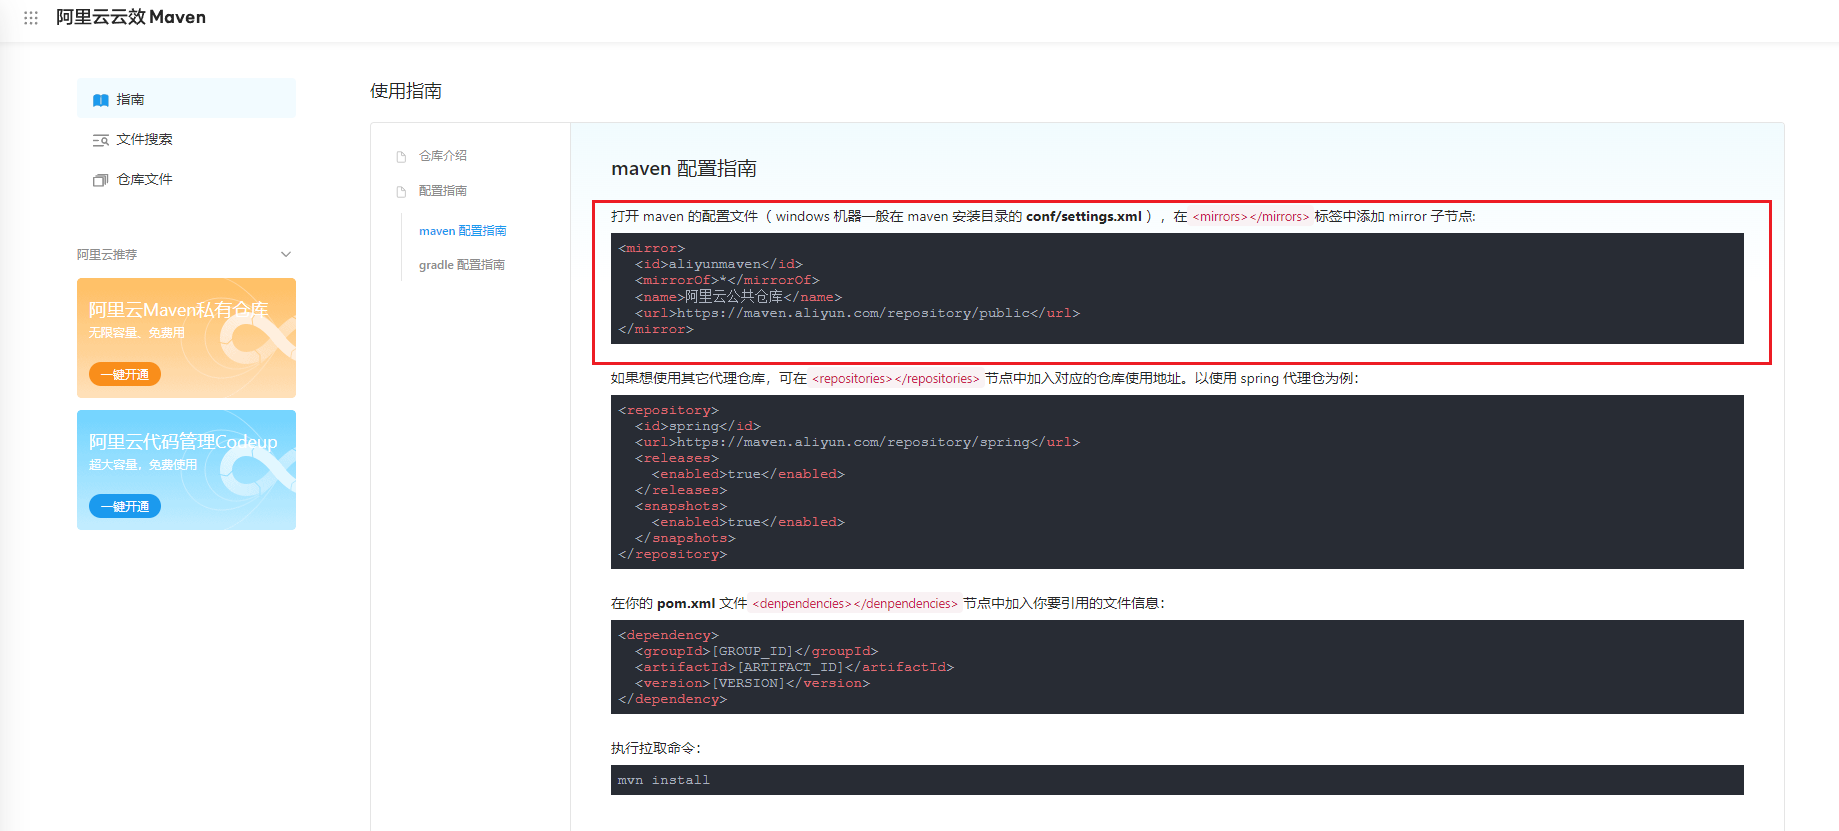Screen dimensions: 1839x831
Task: Click the [GROUP_ID] groupId line
Action: click(756, 651)
